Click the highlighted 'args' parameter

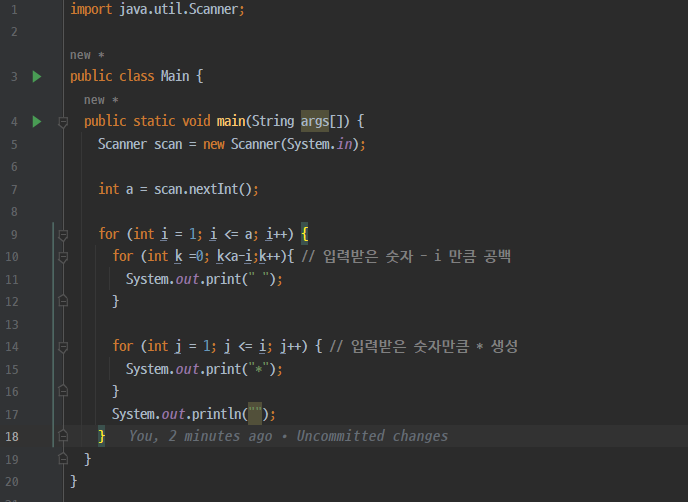pos(315,121)
